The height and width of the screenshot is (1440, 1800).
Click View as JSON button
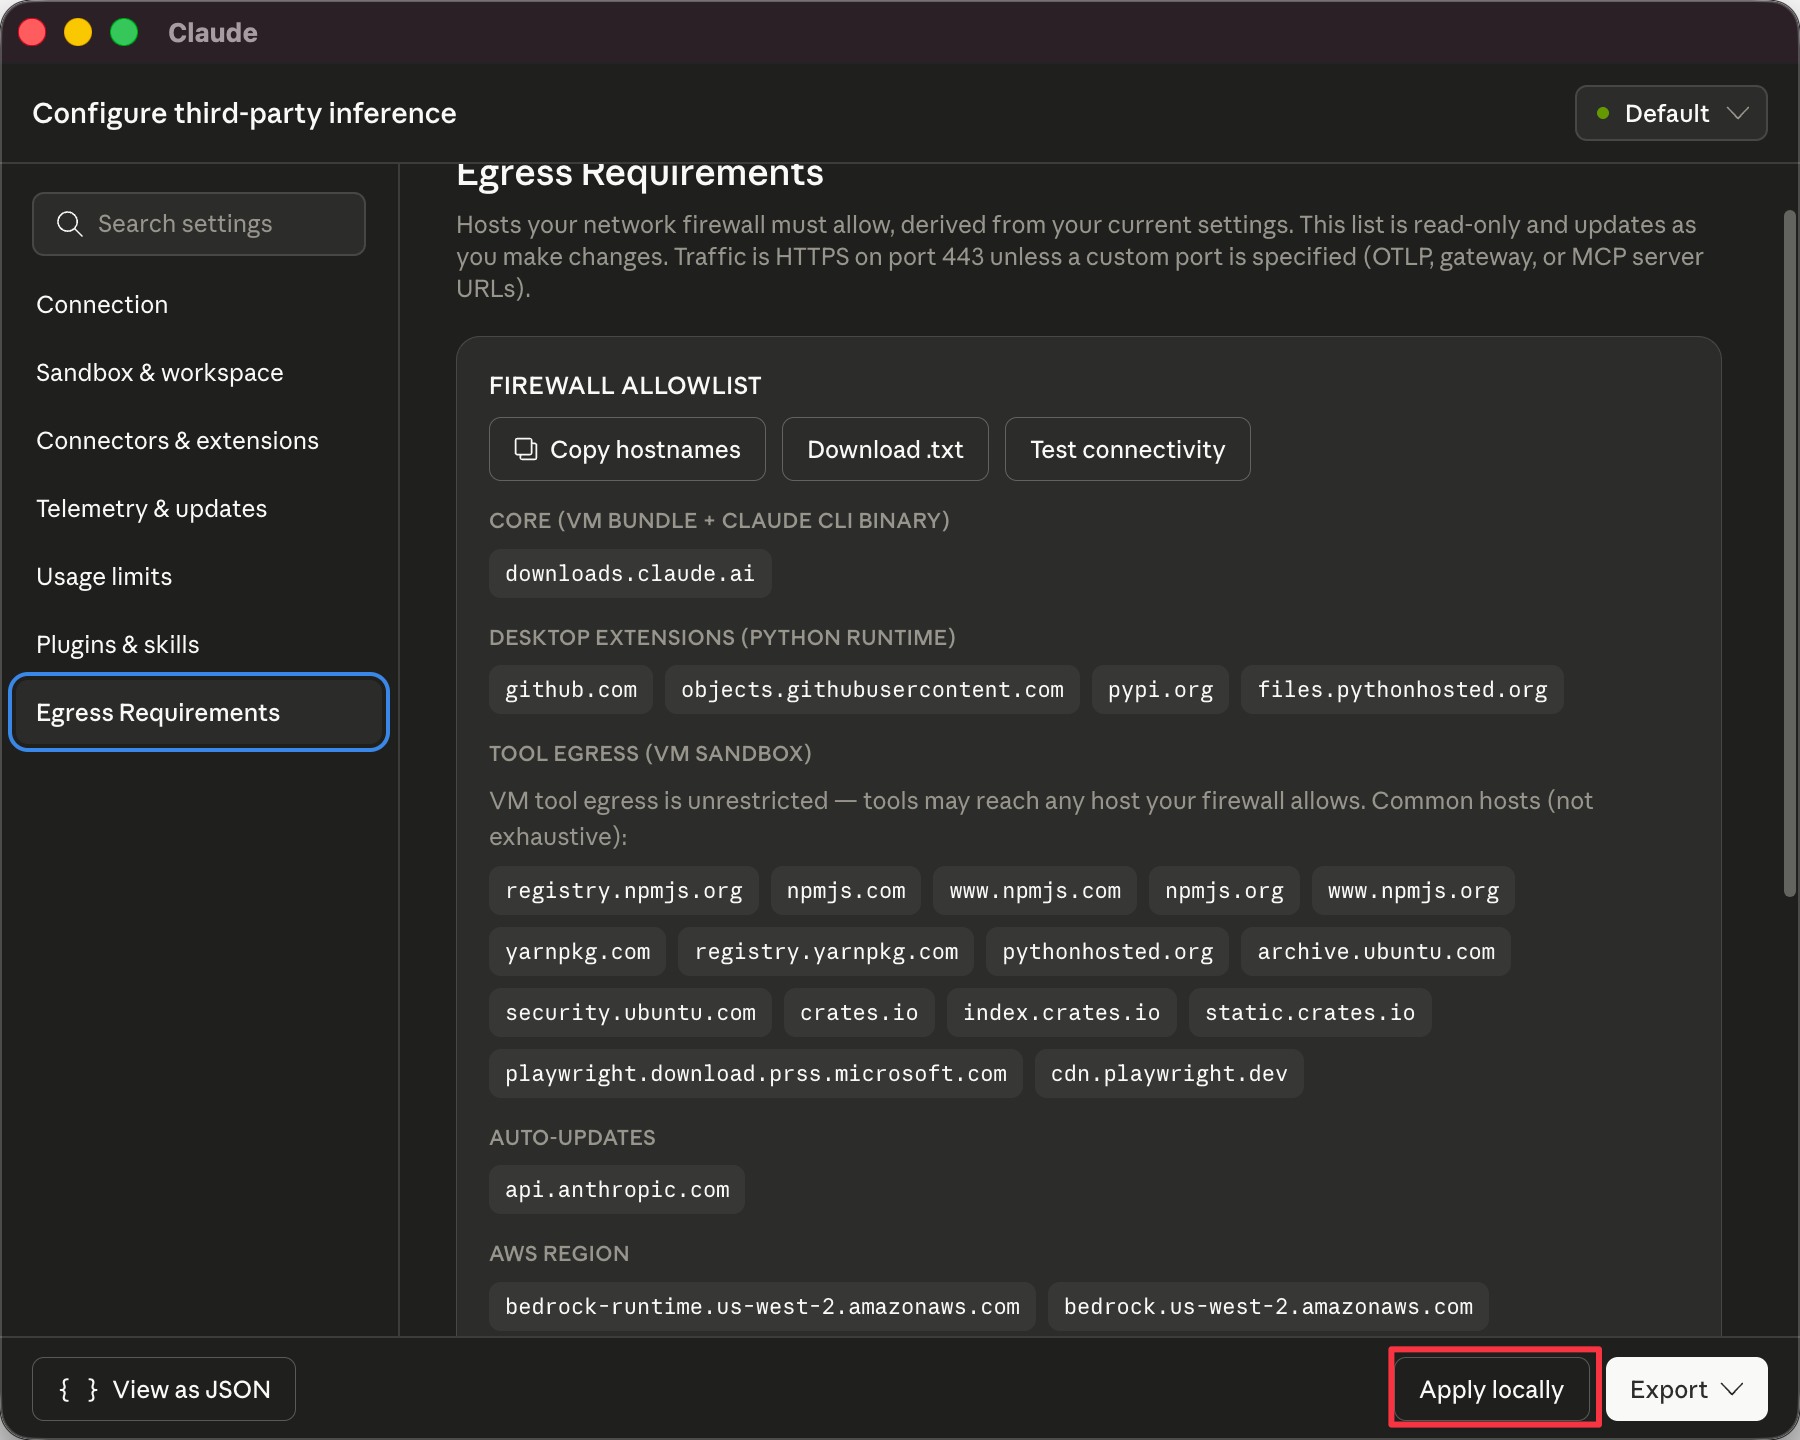(x=164, y=1389)
